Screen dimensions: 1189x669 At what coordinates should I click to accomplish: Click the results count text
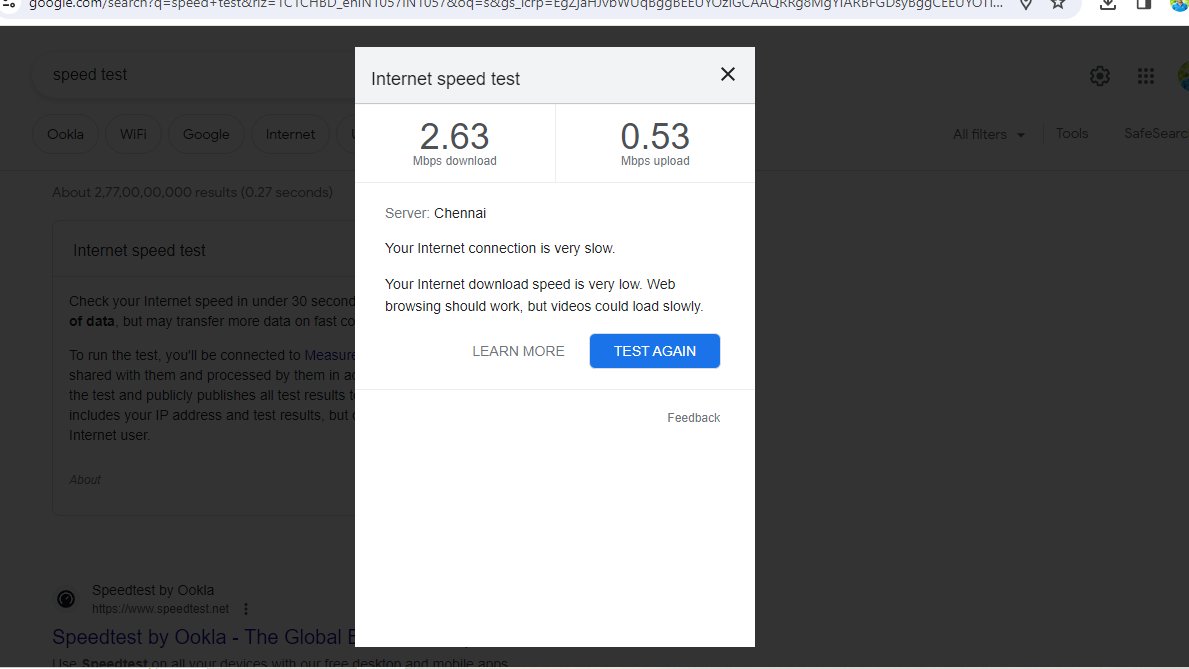[x=192, y=192]
